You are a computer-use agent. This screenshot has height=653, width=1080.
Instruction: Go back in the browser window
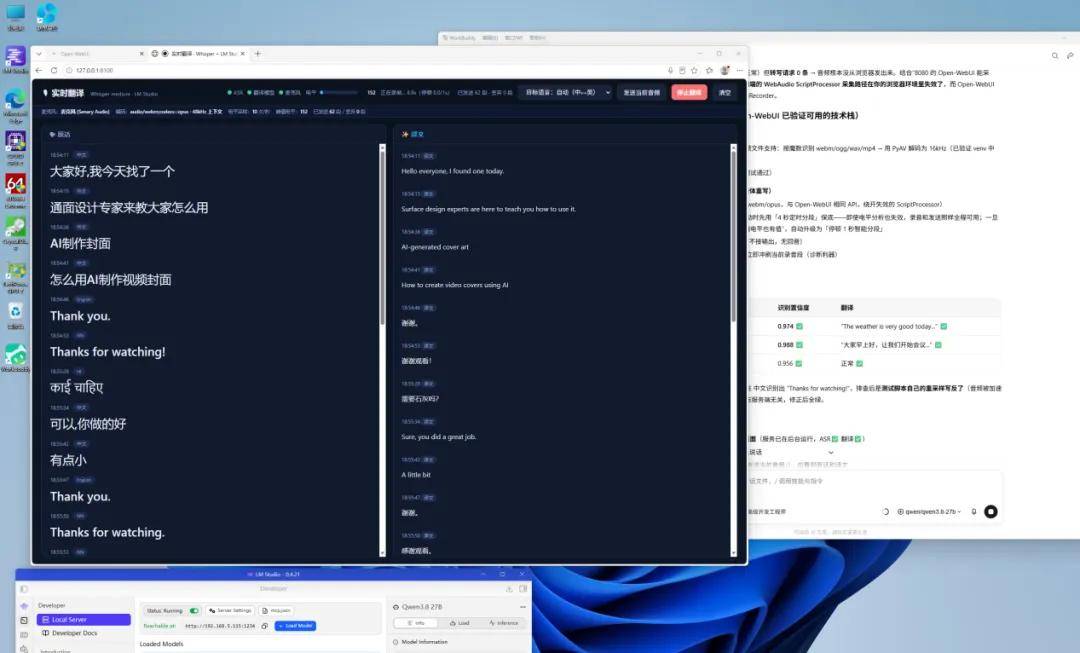[39, 70]
